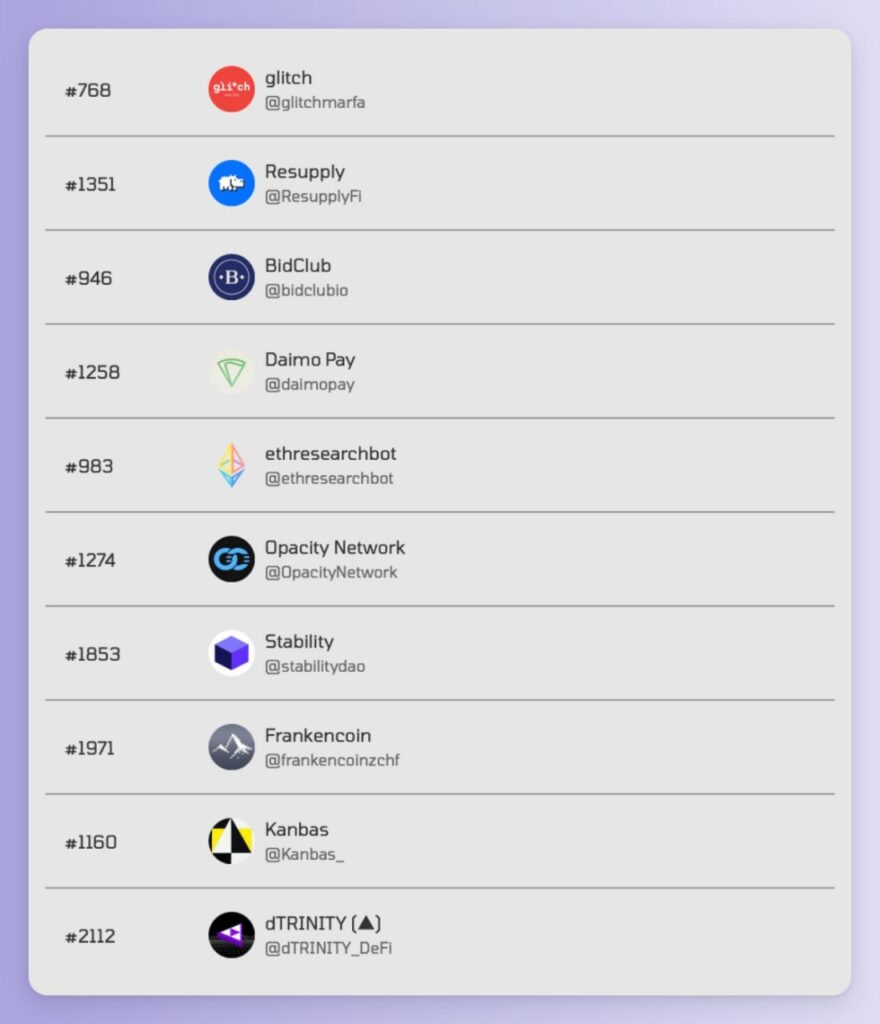Open the Daimo Pay green icon
Screen dimensions: 880x1024
230,371
